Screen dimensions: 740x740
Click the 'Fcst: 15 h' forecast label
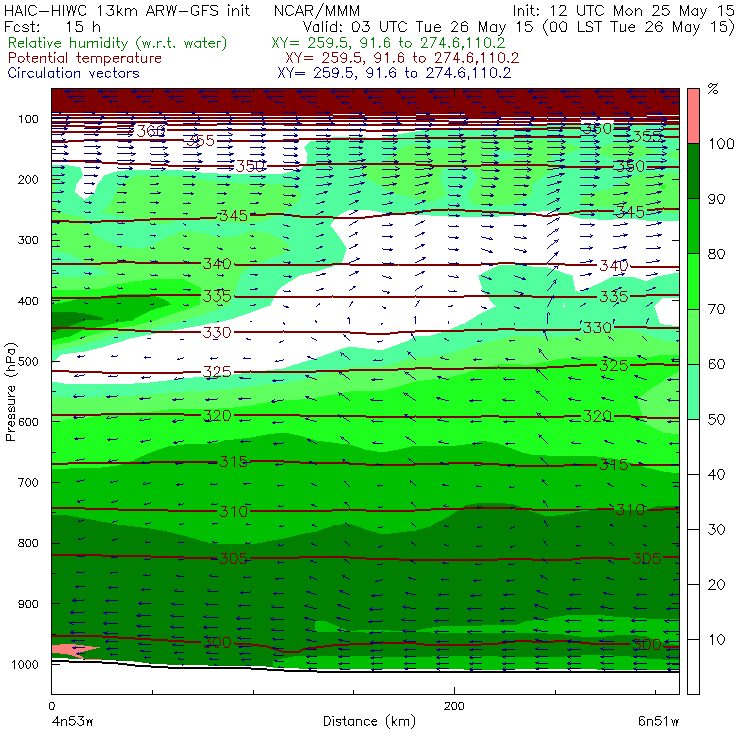[52, 26]
